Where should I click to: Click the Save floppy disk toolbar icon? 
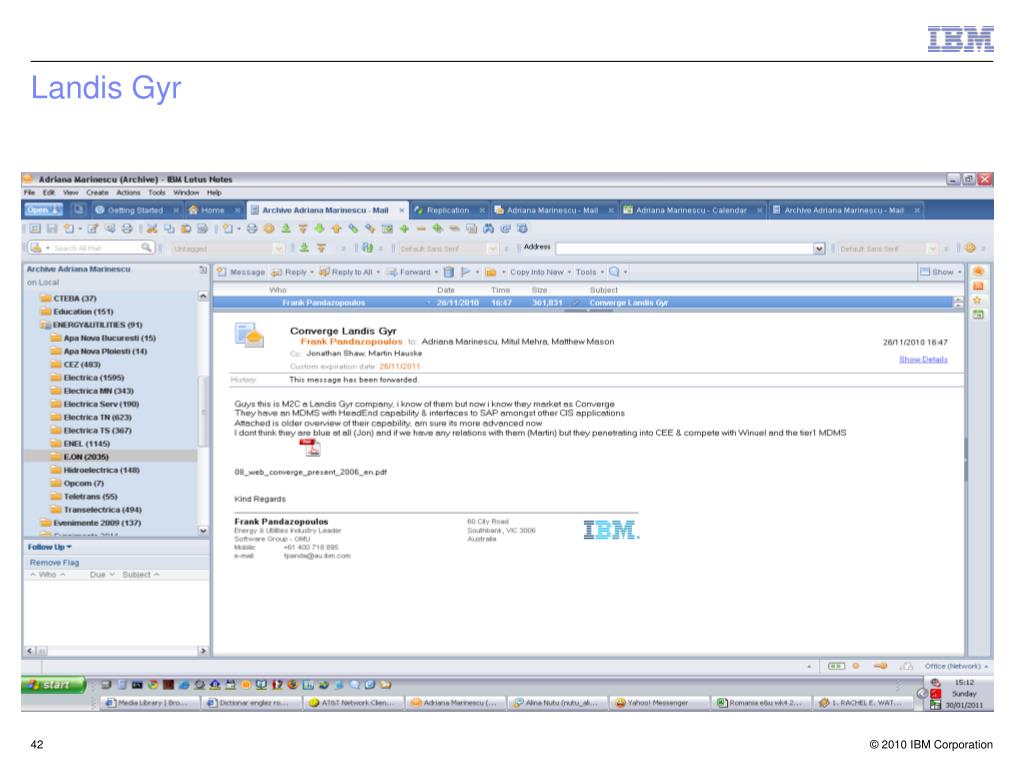point(52,229)
